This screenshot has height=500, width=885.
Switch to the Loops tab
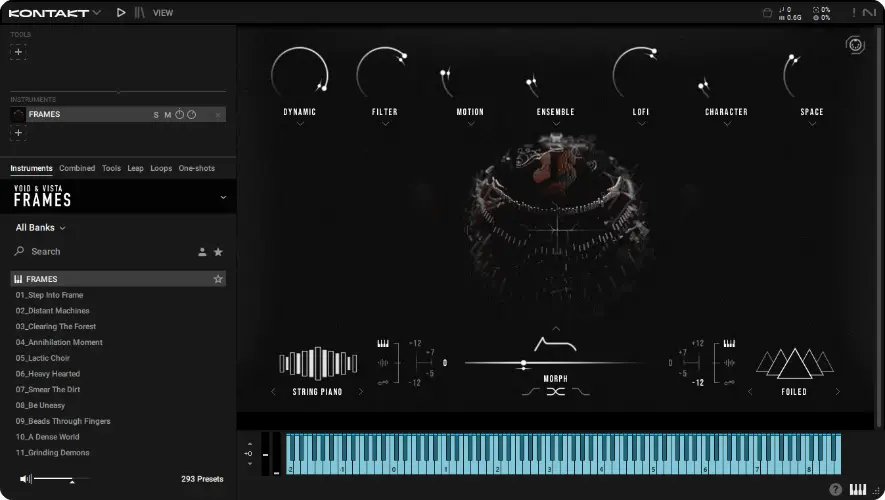(161, 168)
